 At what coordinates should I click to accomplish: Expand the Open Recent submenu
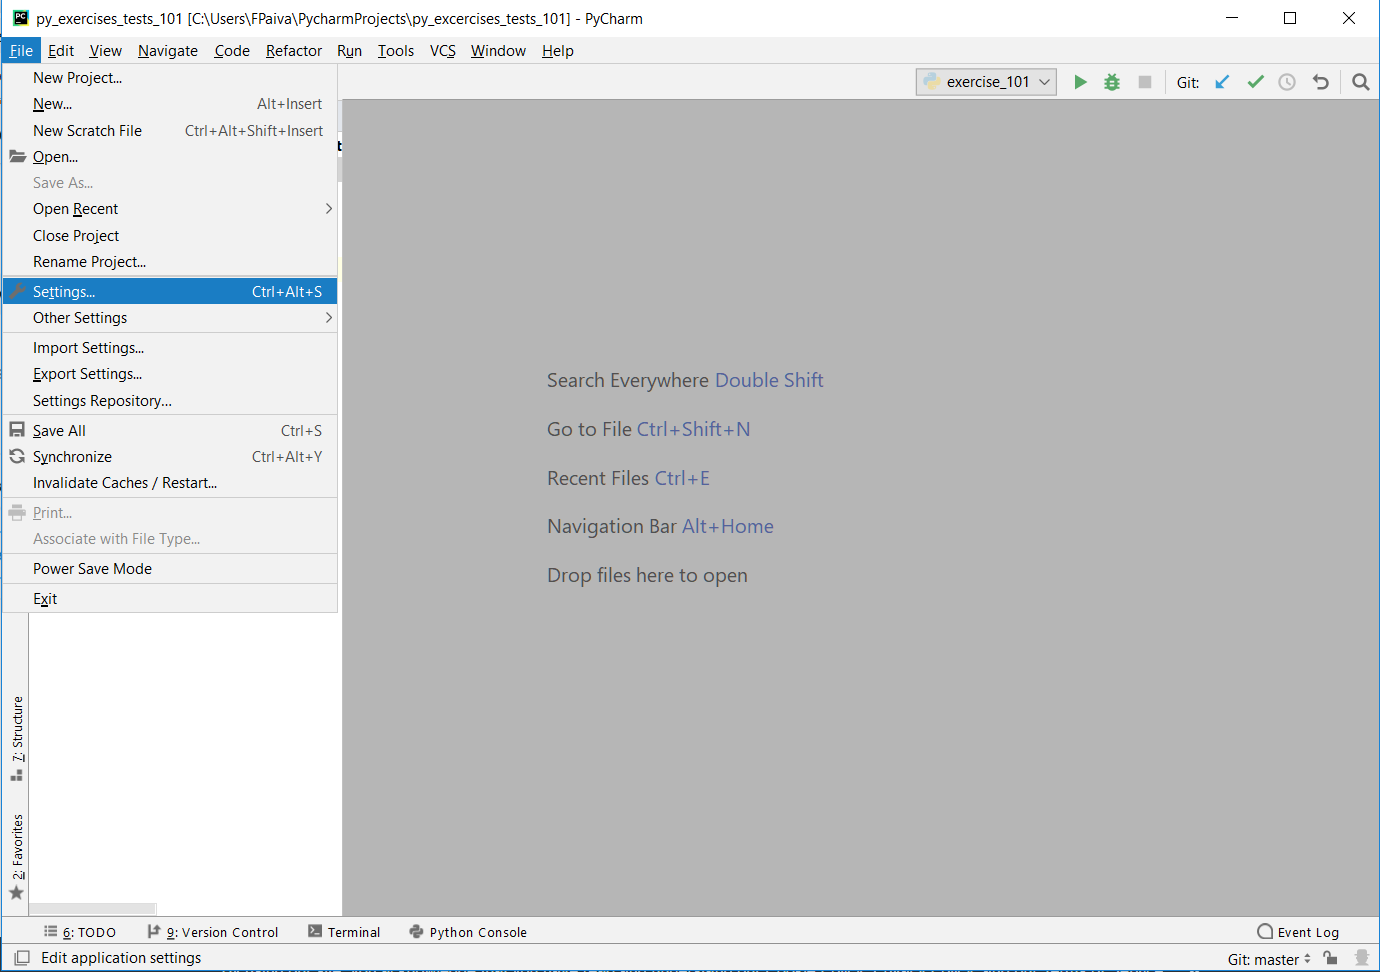tap(170, 209)
